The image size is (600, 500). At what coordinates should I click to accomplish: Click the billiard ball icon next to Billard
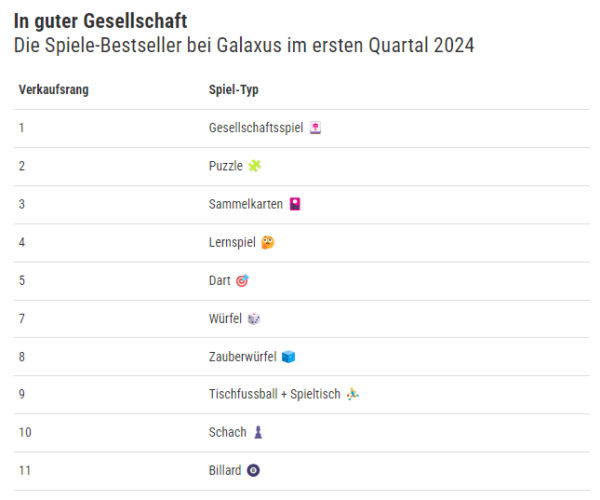coord(253,470)
